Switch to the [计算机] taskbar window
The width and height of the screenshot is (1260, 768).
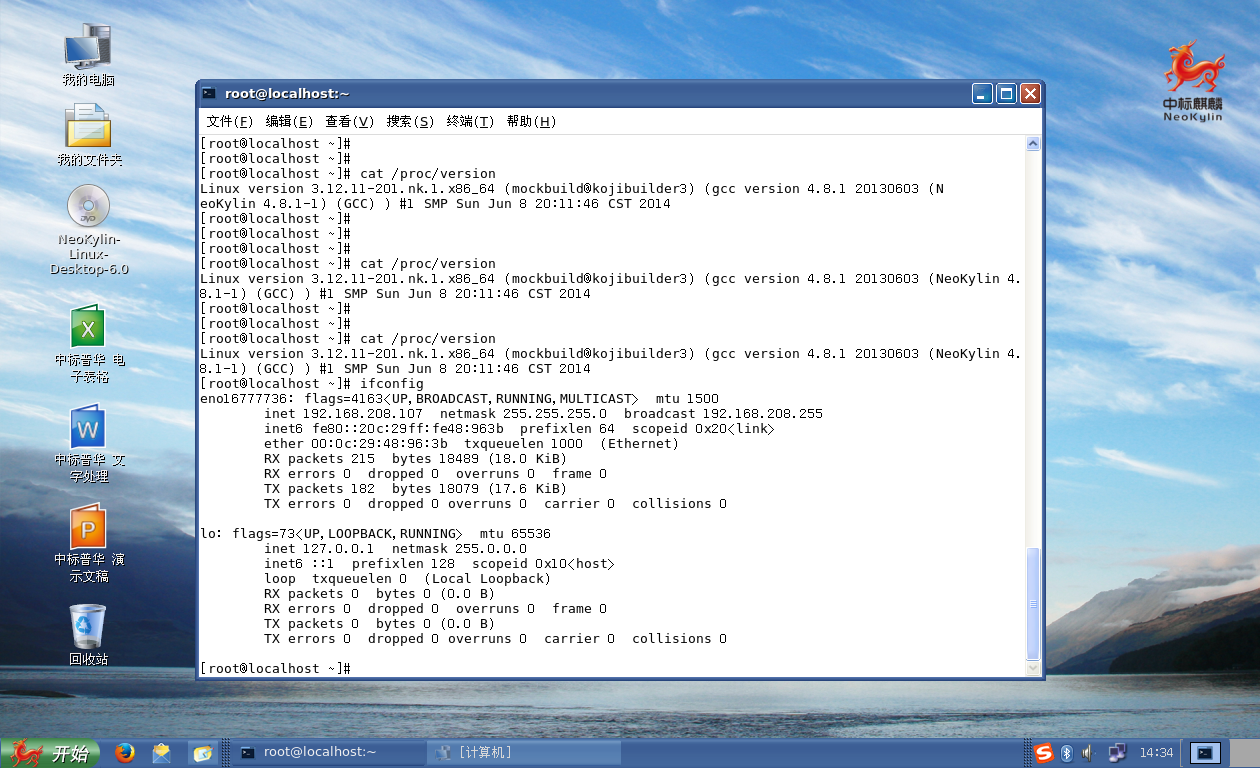(522, 752)
